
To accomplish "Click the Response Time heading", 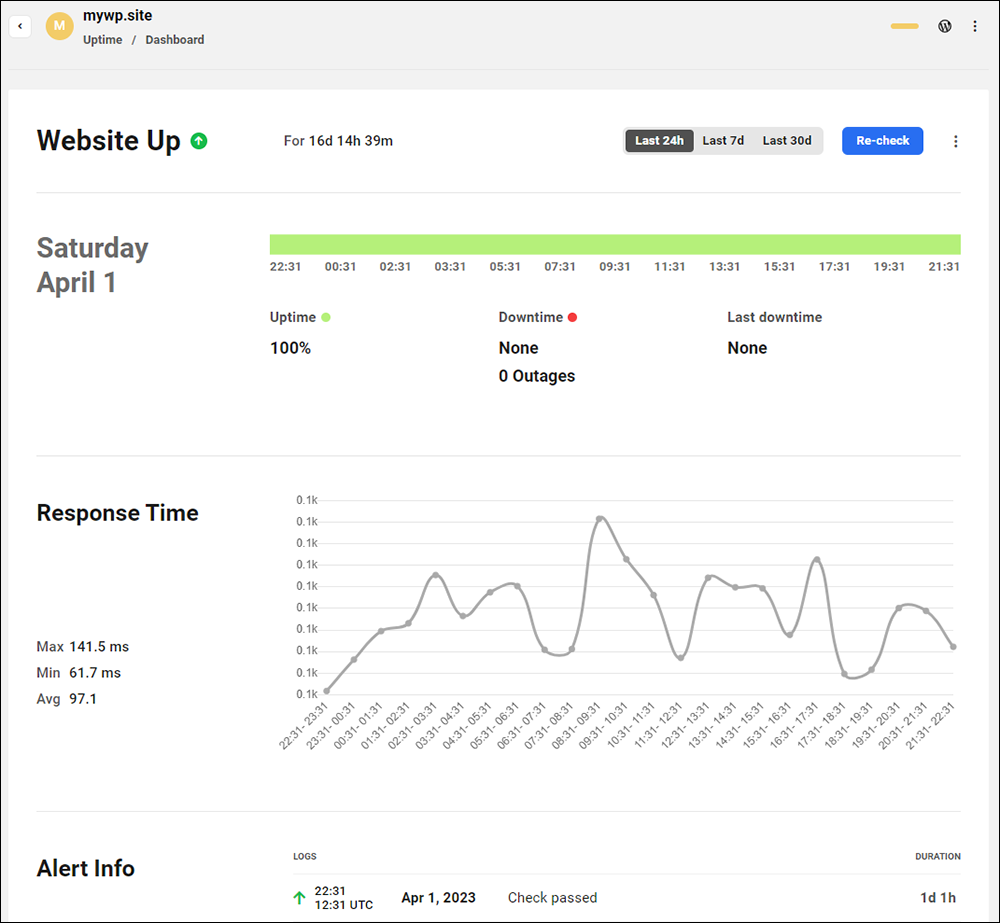I will click(x=117, y=513).
